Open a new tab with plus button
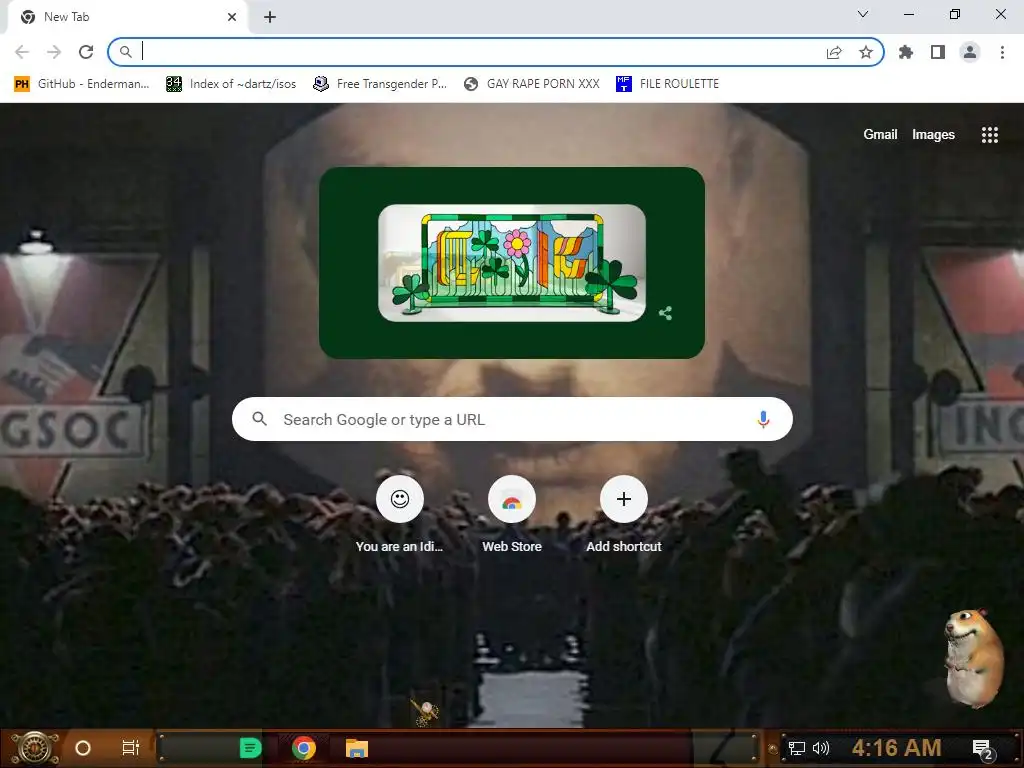Screen dimensions: 1024x768 point(270,17)
